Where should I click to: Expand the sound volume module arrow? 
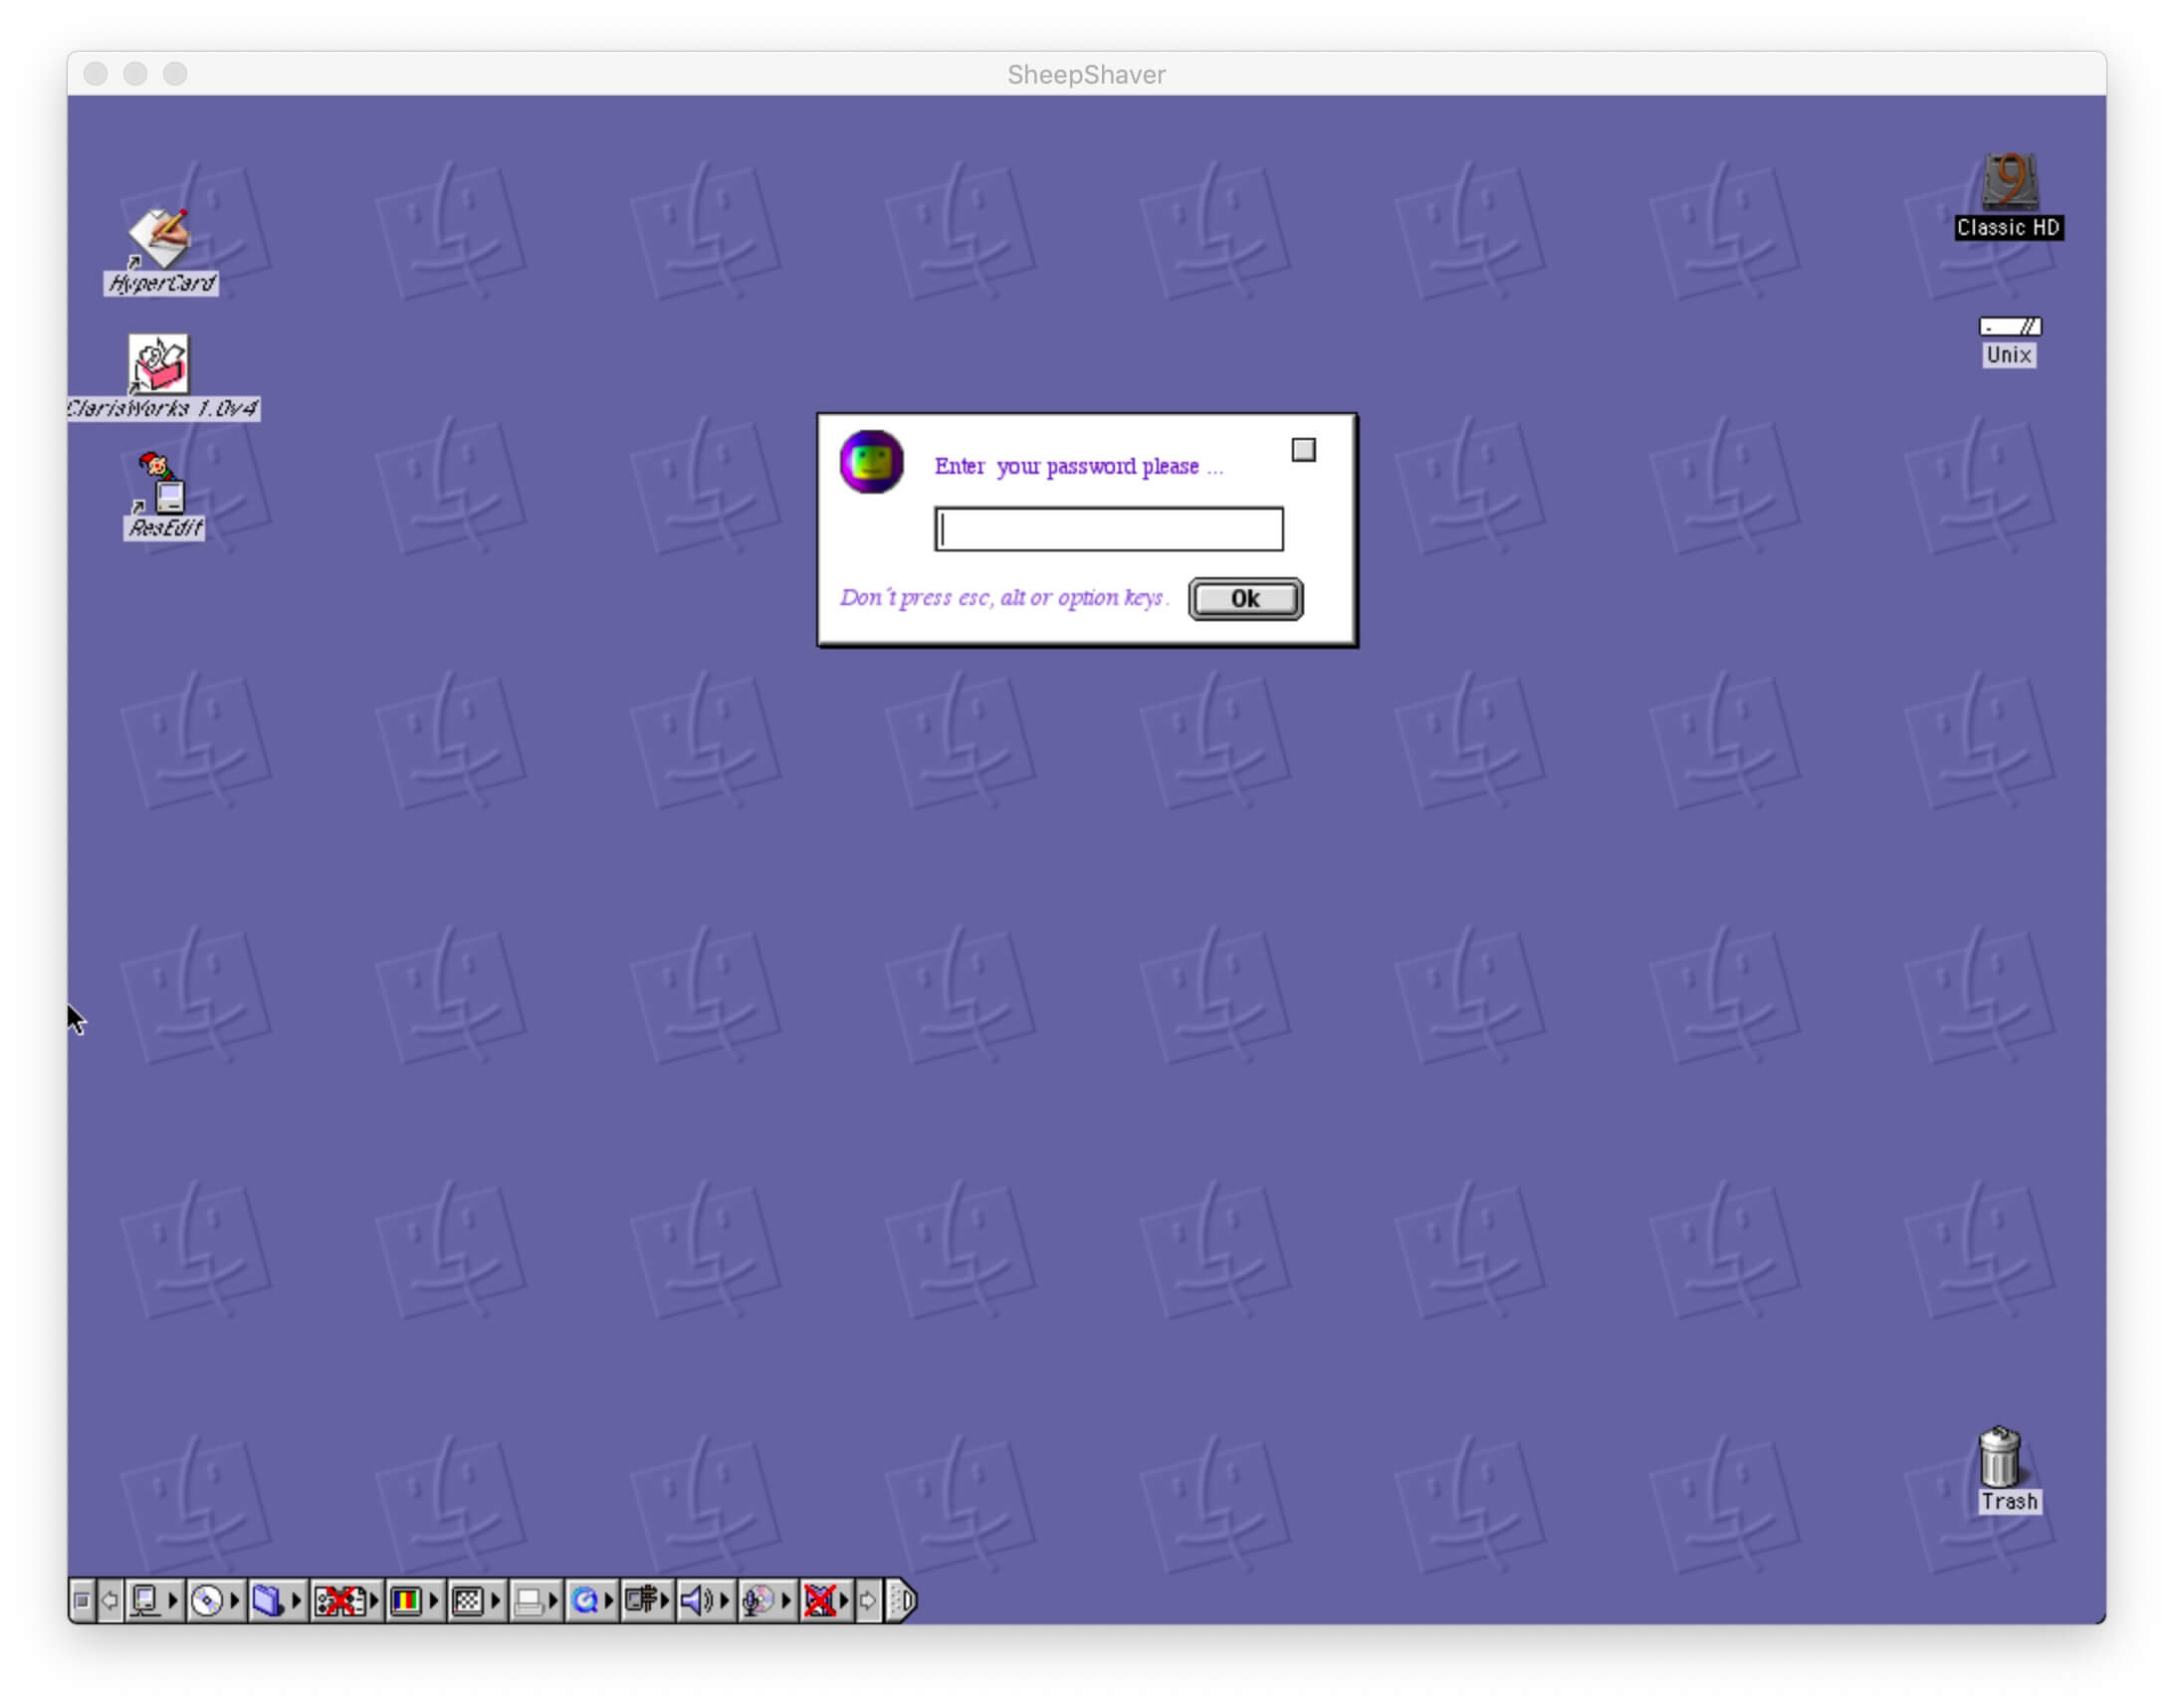724,1601
